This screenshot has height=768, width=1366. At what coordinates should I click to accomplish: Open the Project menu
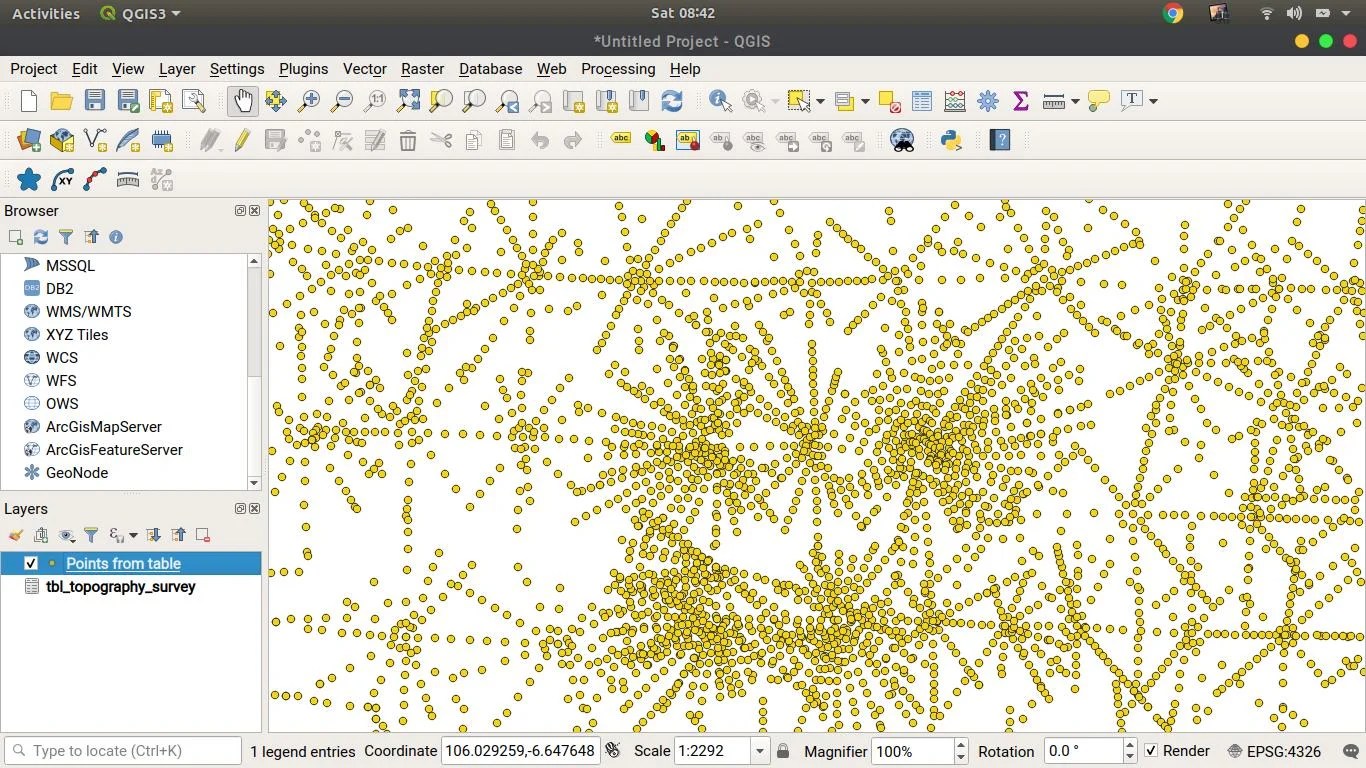[x=34, y=69]
